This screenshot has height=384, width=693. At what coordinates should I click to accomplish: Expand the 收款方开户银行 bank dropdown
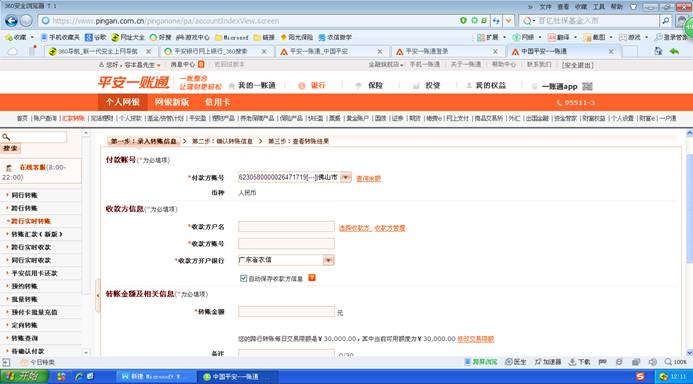(328, 260)
